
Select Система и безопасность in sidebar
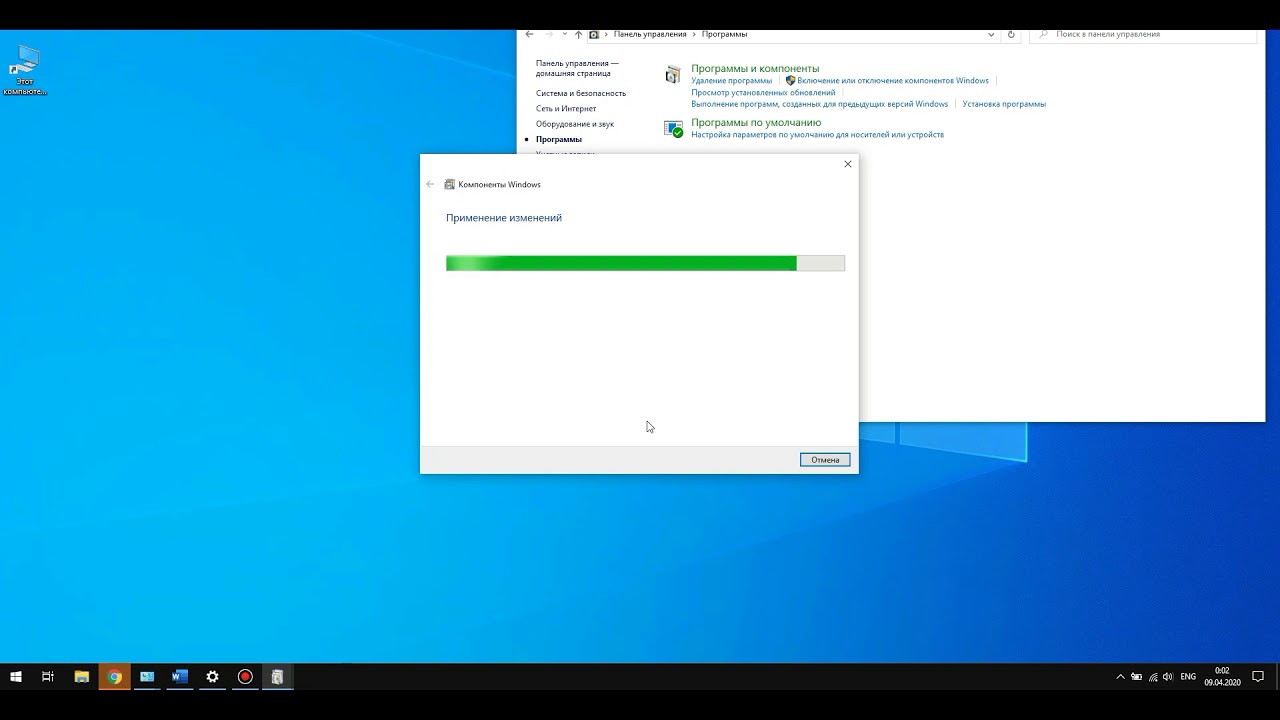581,93
